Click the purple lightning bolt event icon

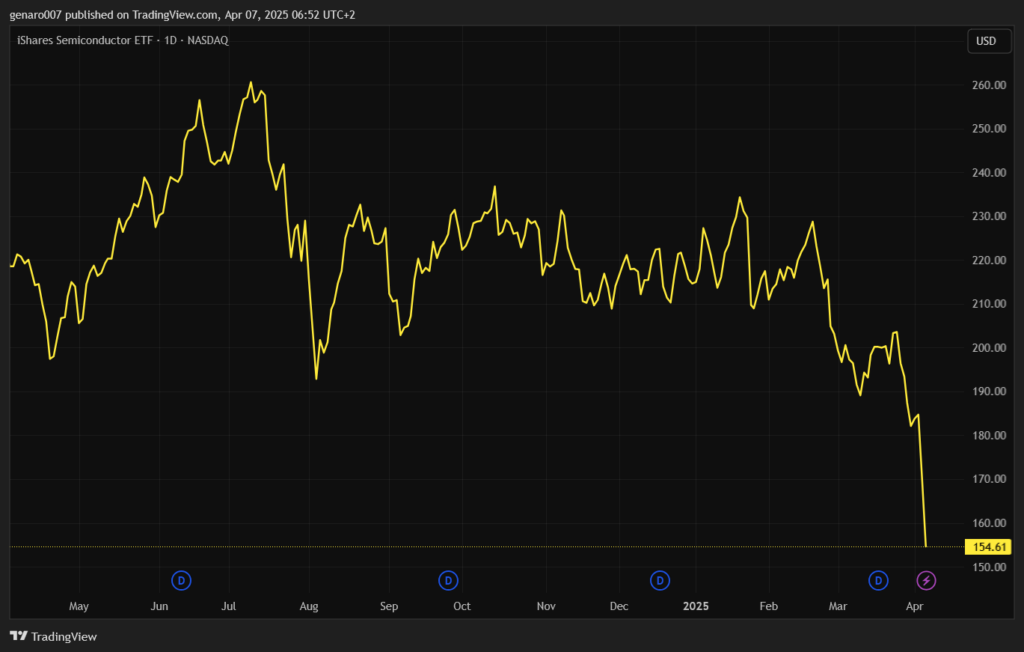point(927,580)
